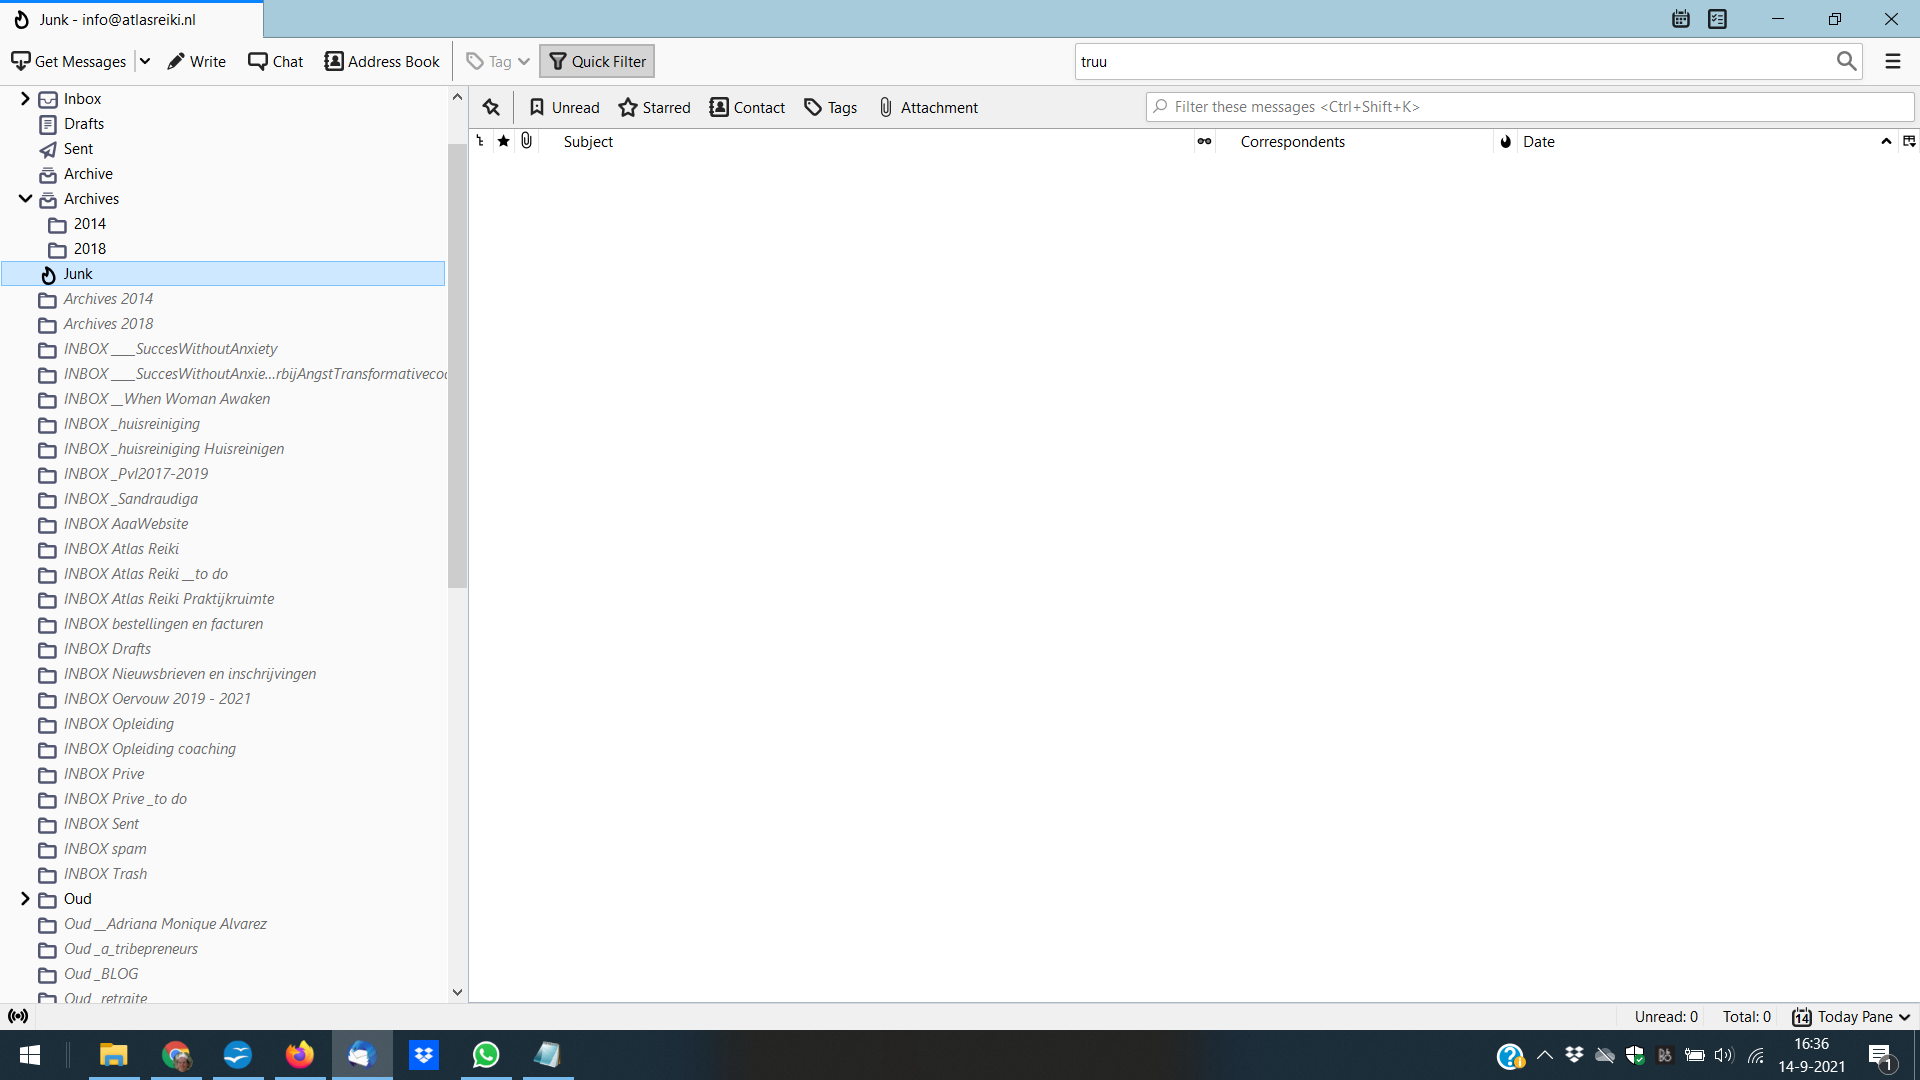
Task: Click the Filter these messages field
Action: pos(1530,106)
